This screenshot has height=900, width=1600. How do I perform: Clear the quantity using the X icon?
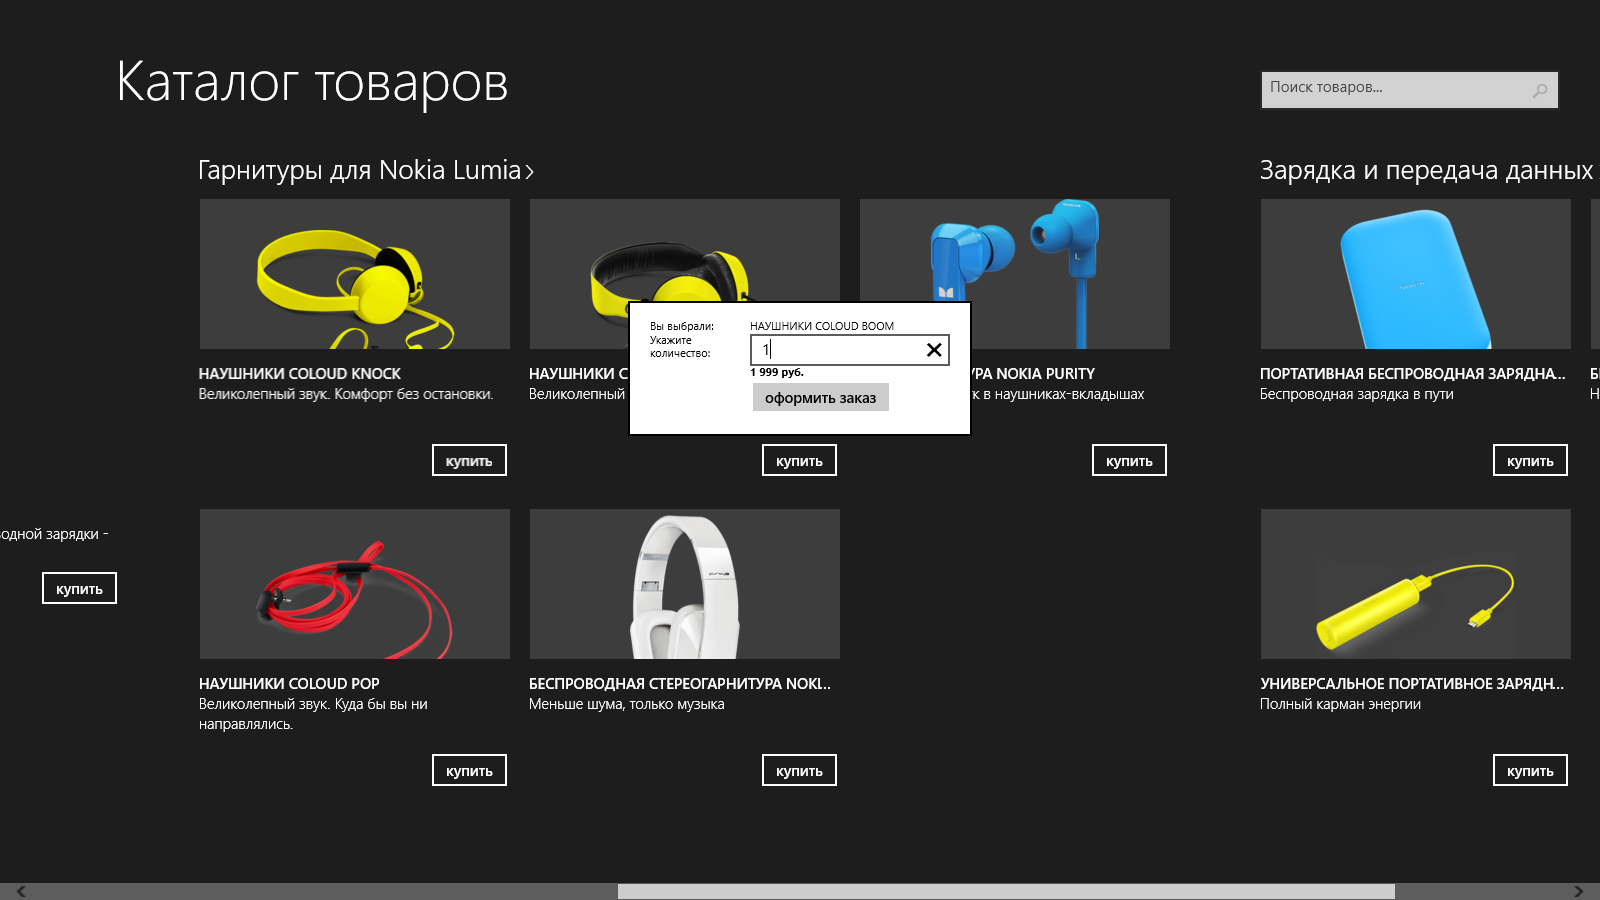pos(934,350)
